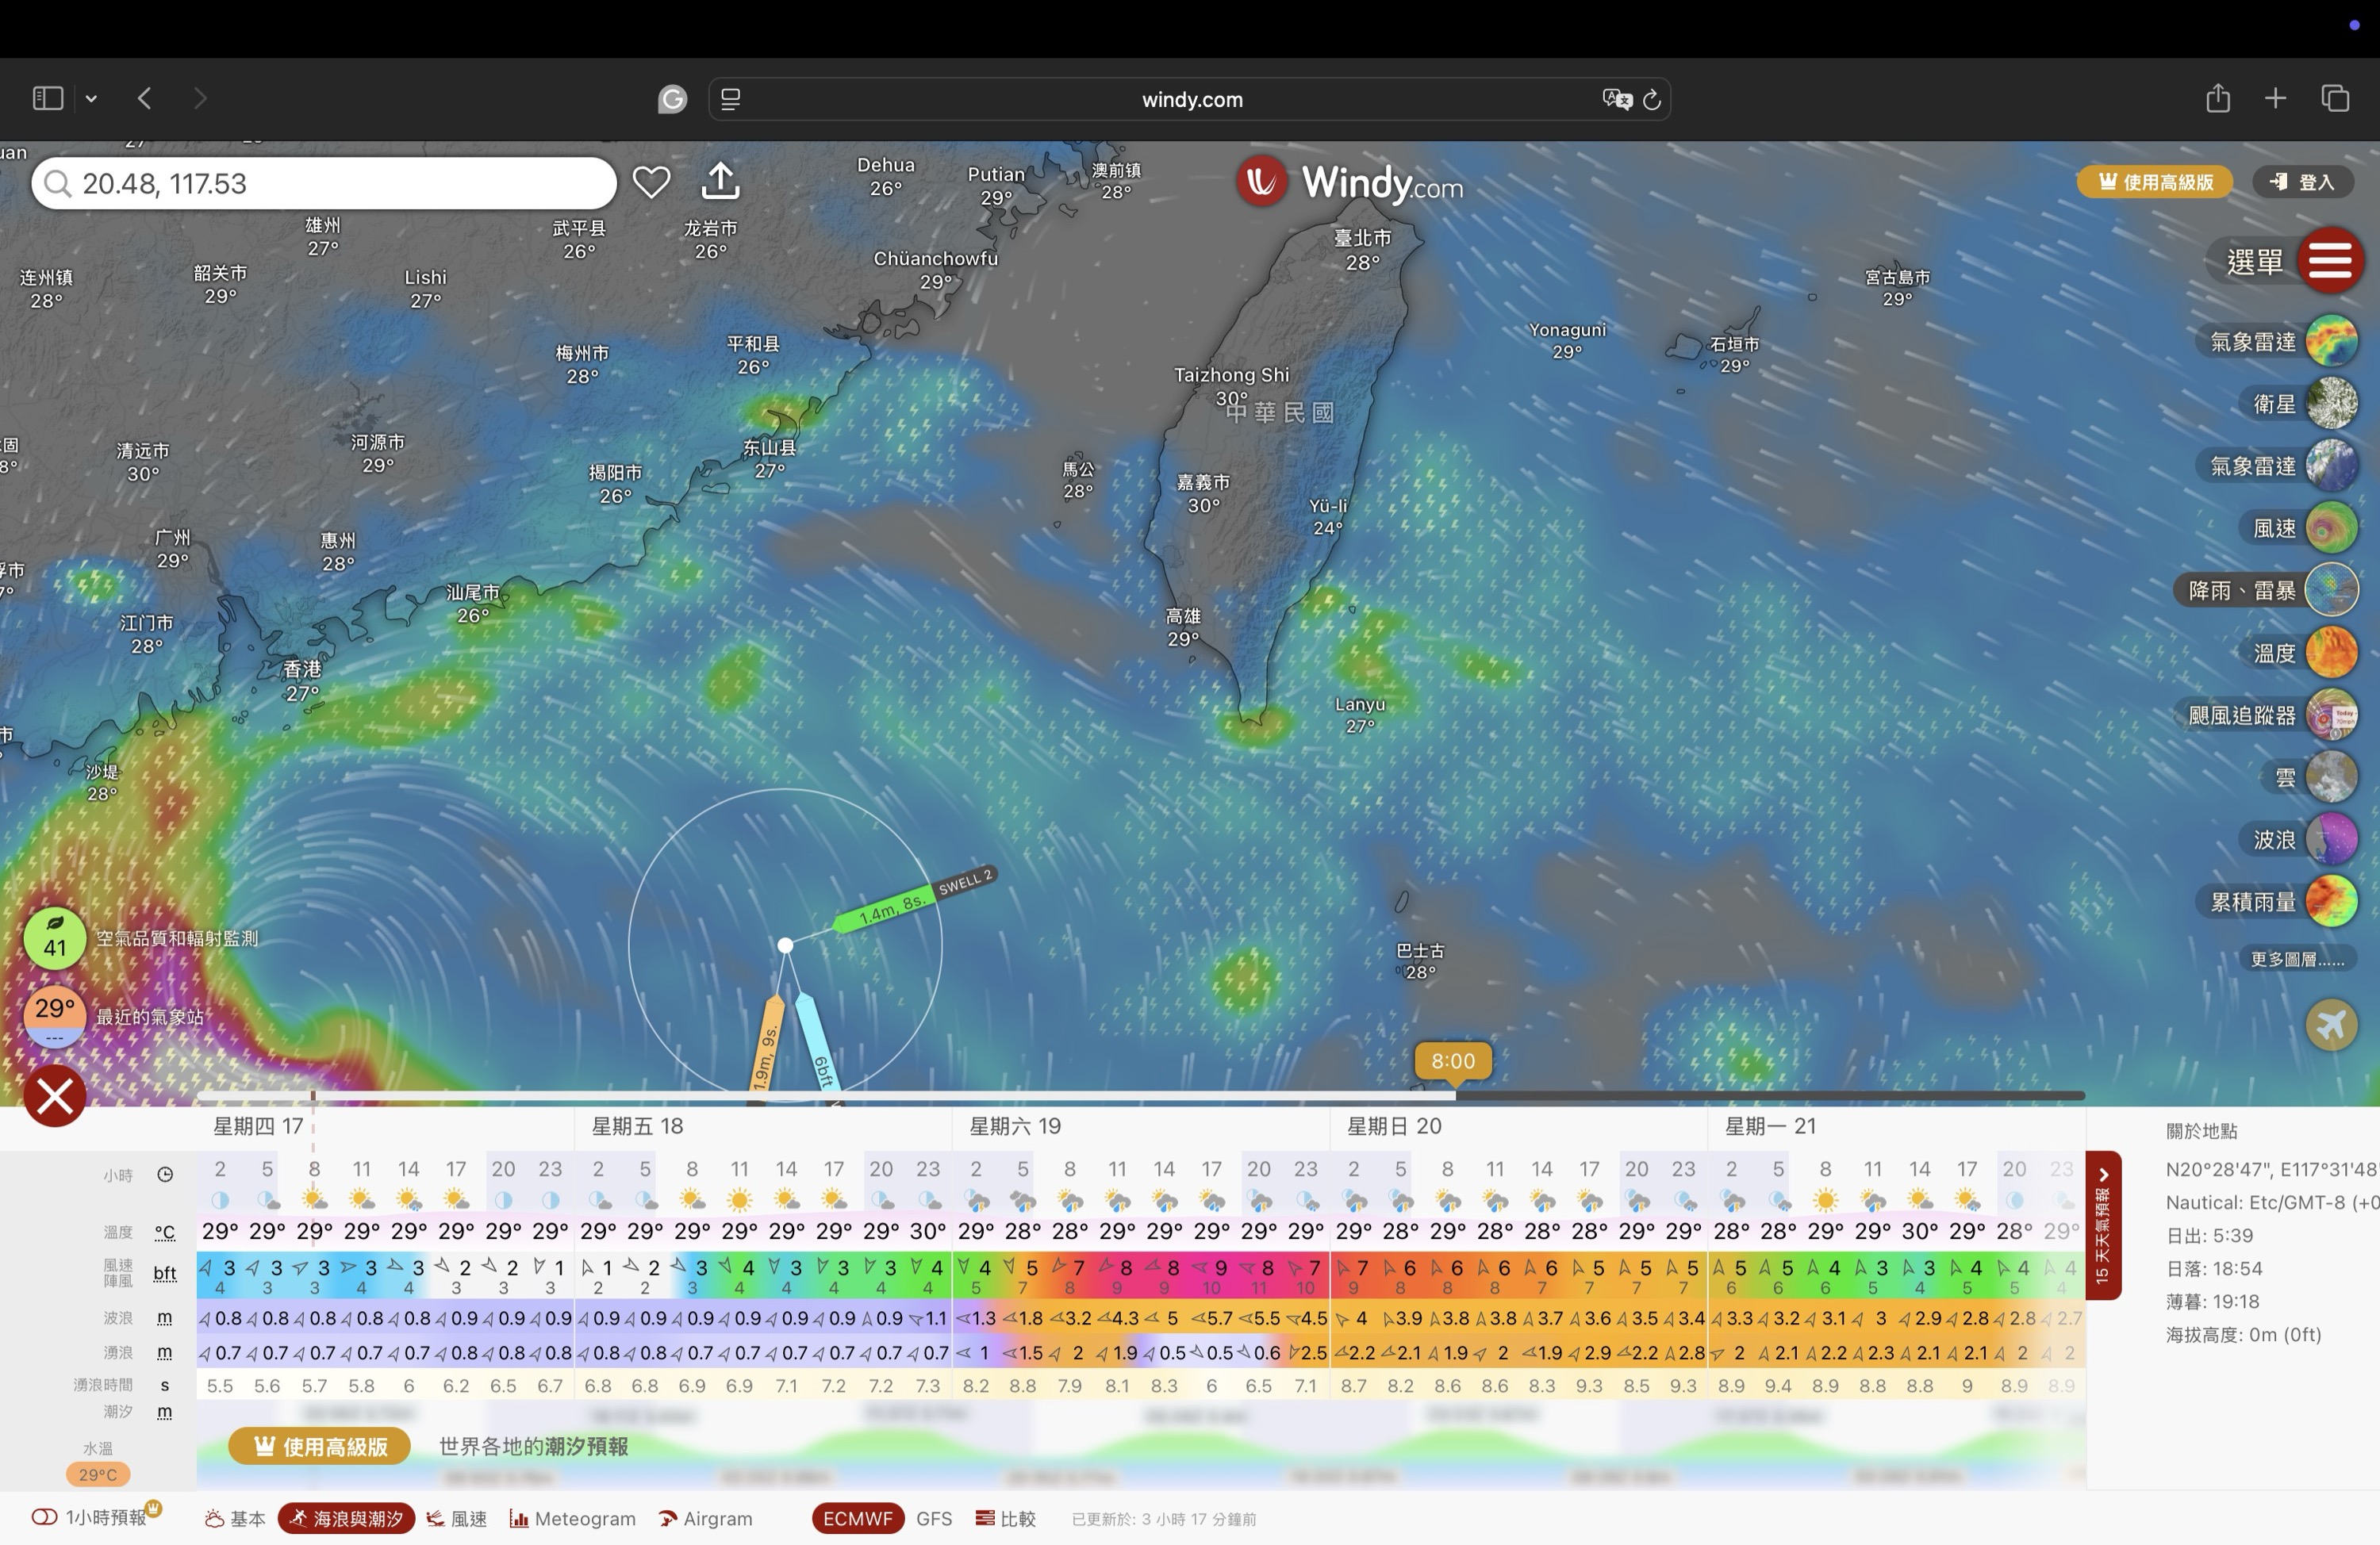This screenshot has height=1545, width=2380.
Task: Click the heart favorite icon
Action: point(651,182)
